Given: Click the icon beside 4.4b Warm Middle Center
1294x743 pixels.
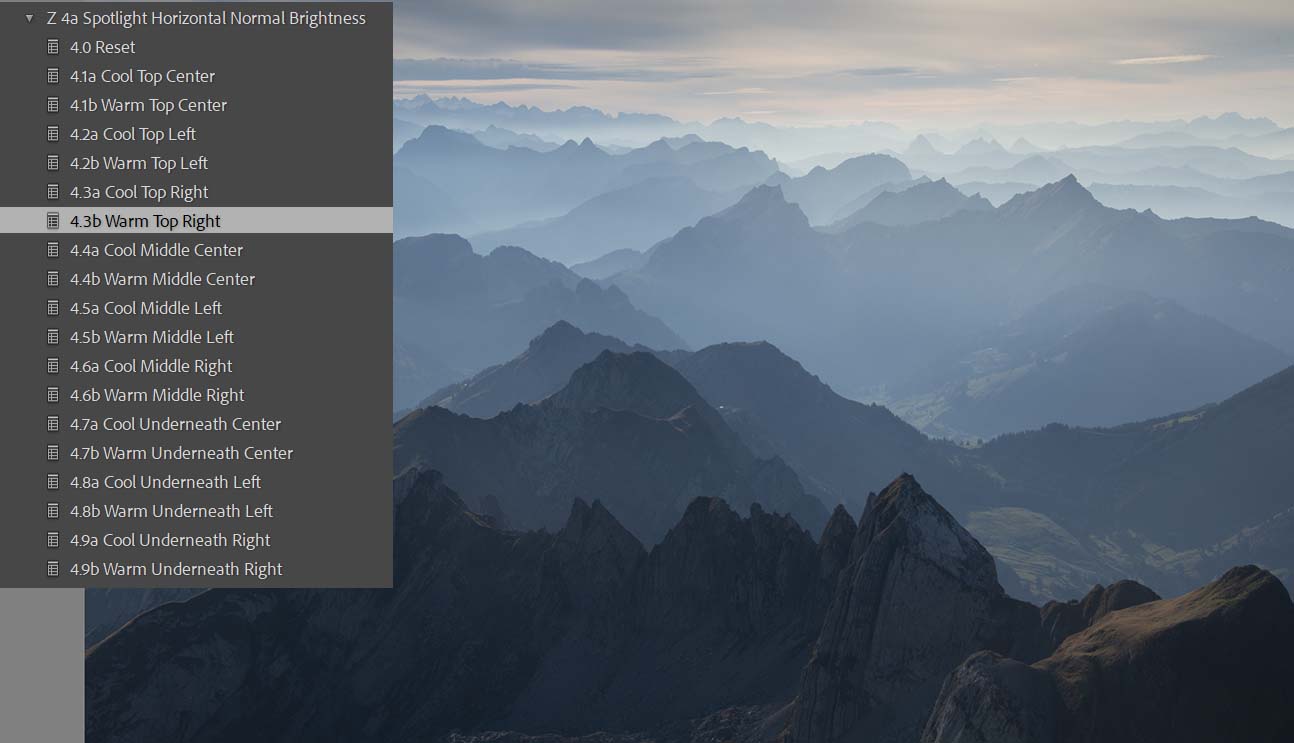Looking at the screenshot, I should (53, 279).
